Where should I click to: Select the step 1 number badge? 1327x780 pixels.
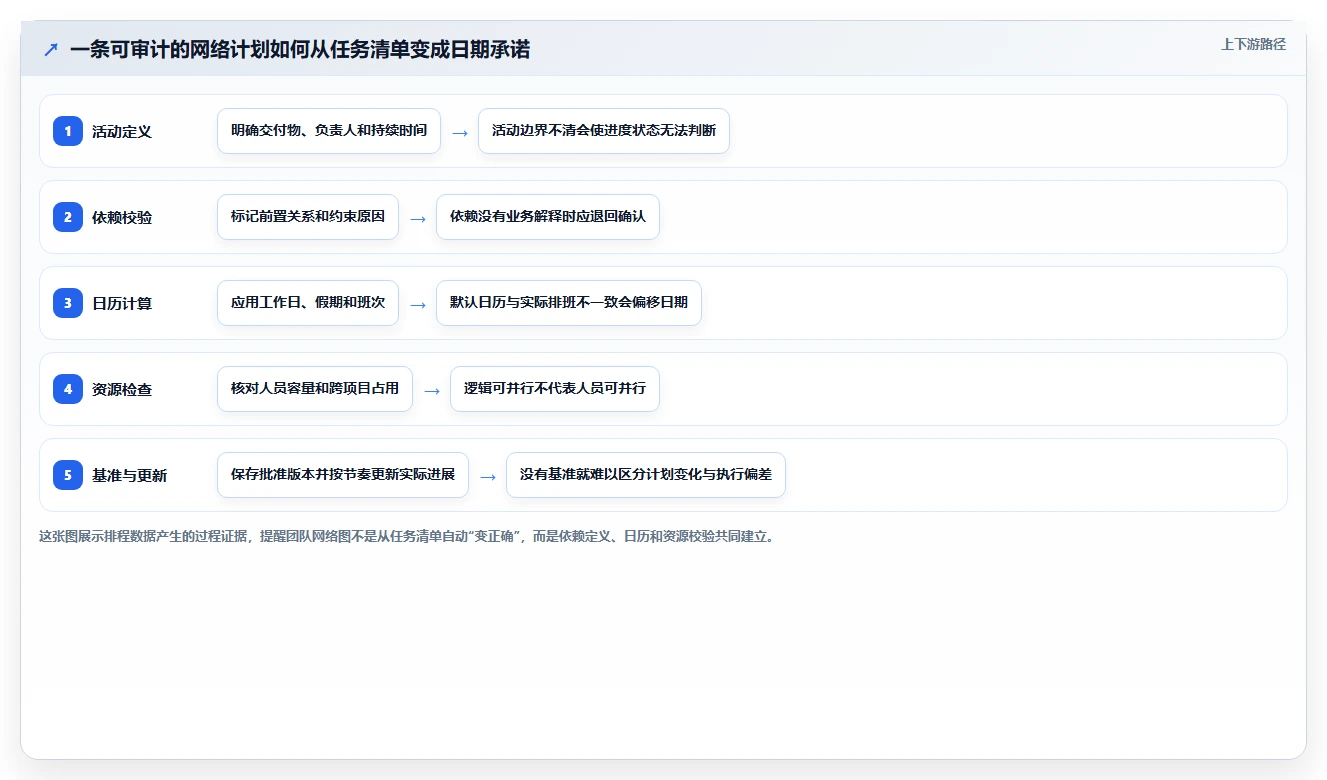coord(68,131)
